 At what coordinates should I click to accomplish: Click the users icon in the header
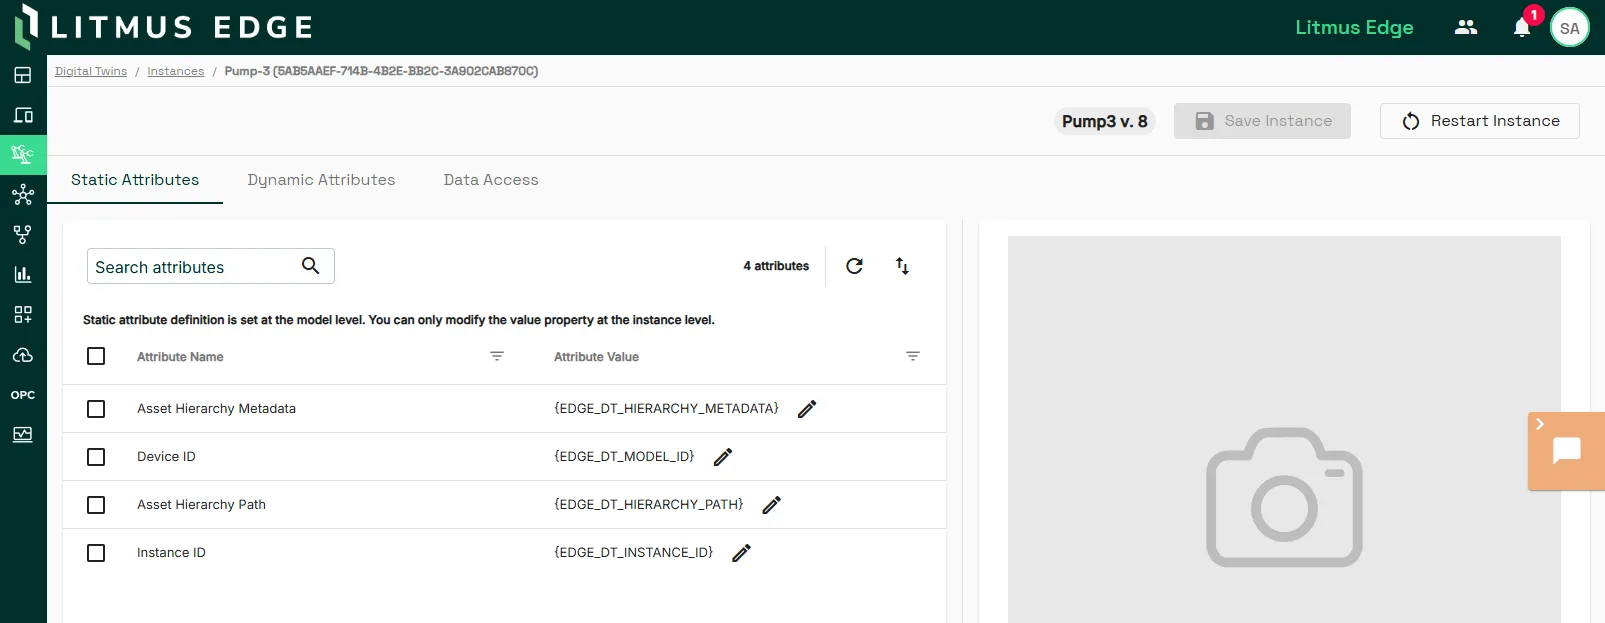(x=1466, y=27)
